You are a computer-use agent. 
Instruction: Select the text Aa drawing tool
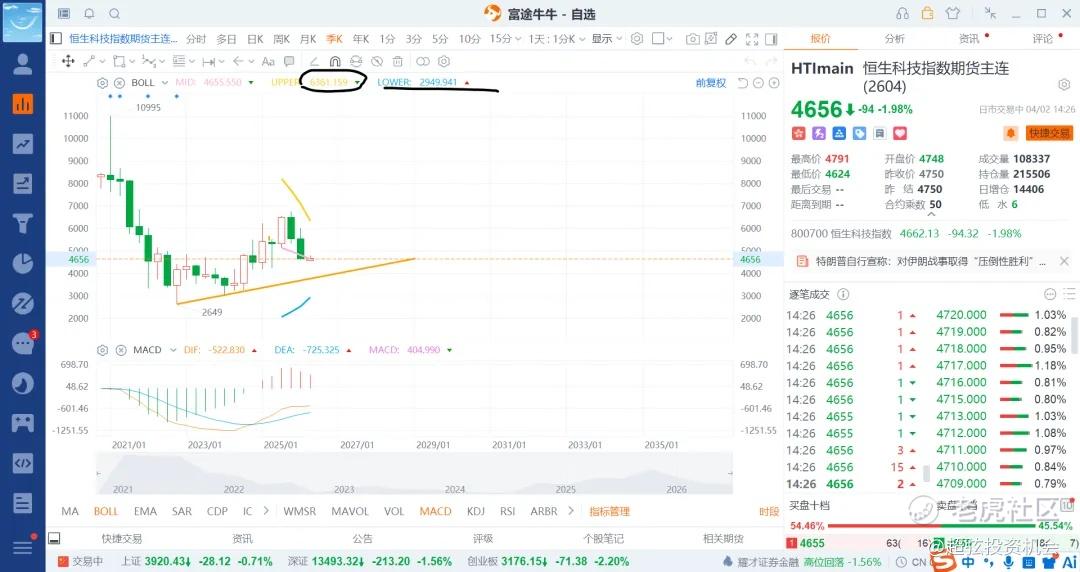(268, 61)
